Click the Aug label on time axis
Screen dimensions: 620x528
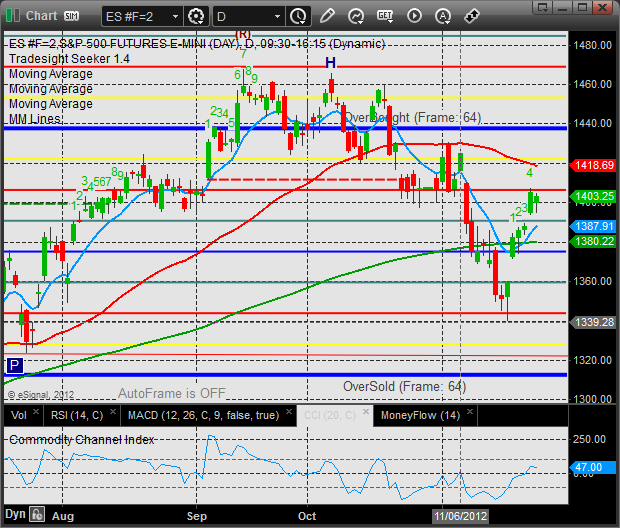(x=63, y=516)
